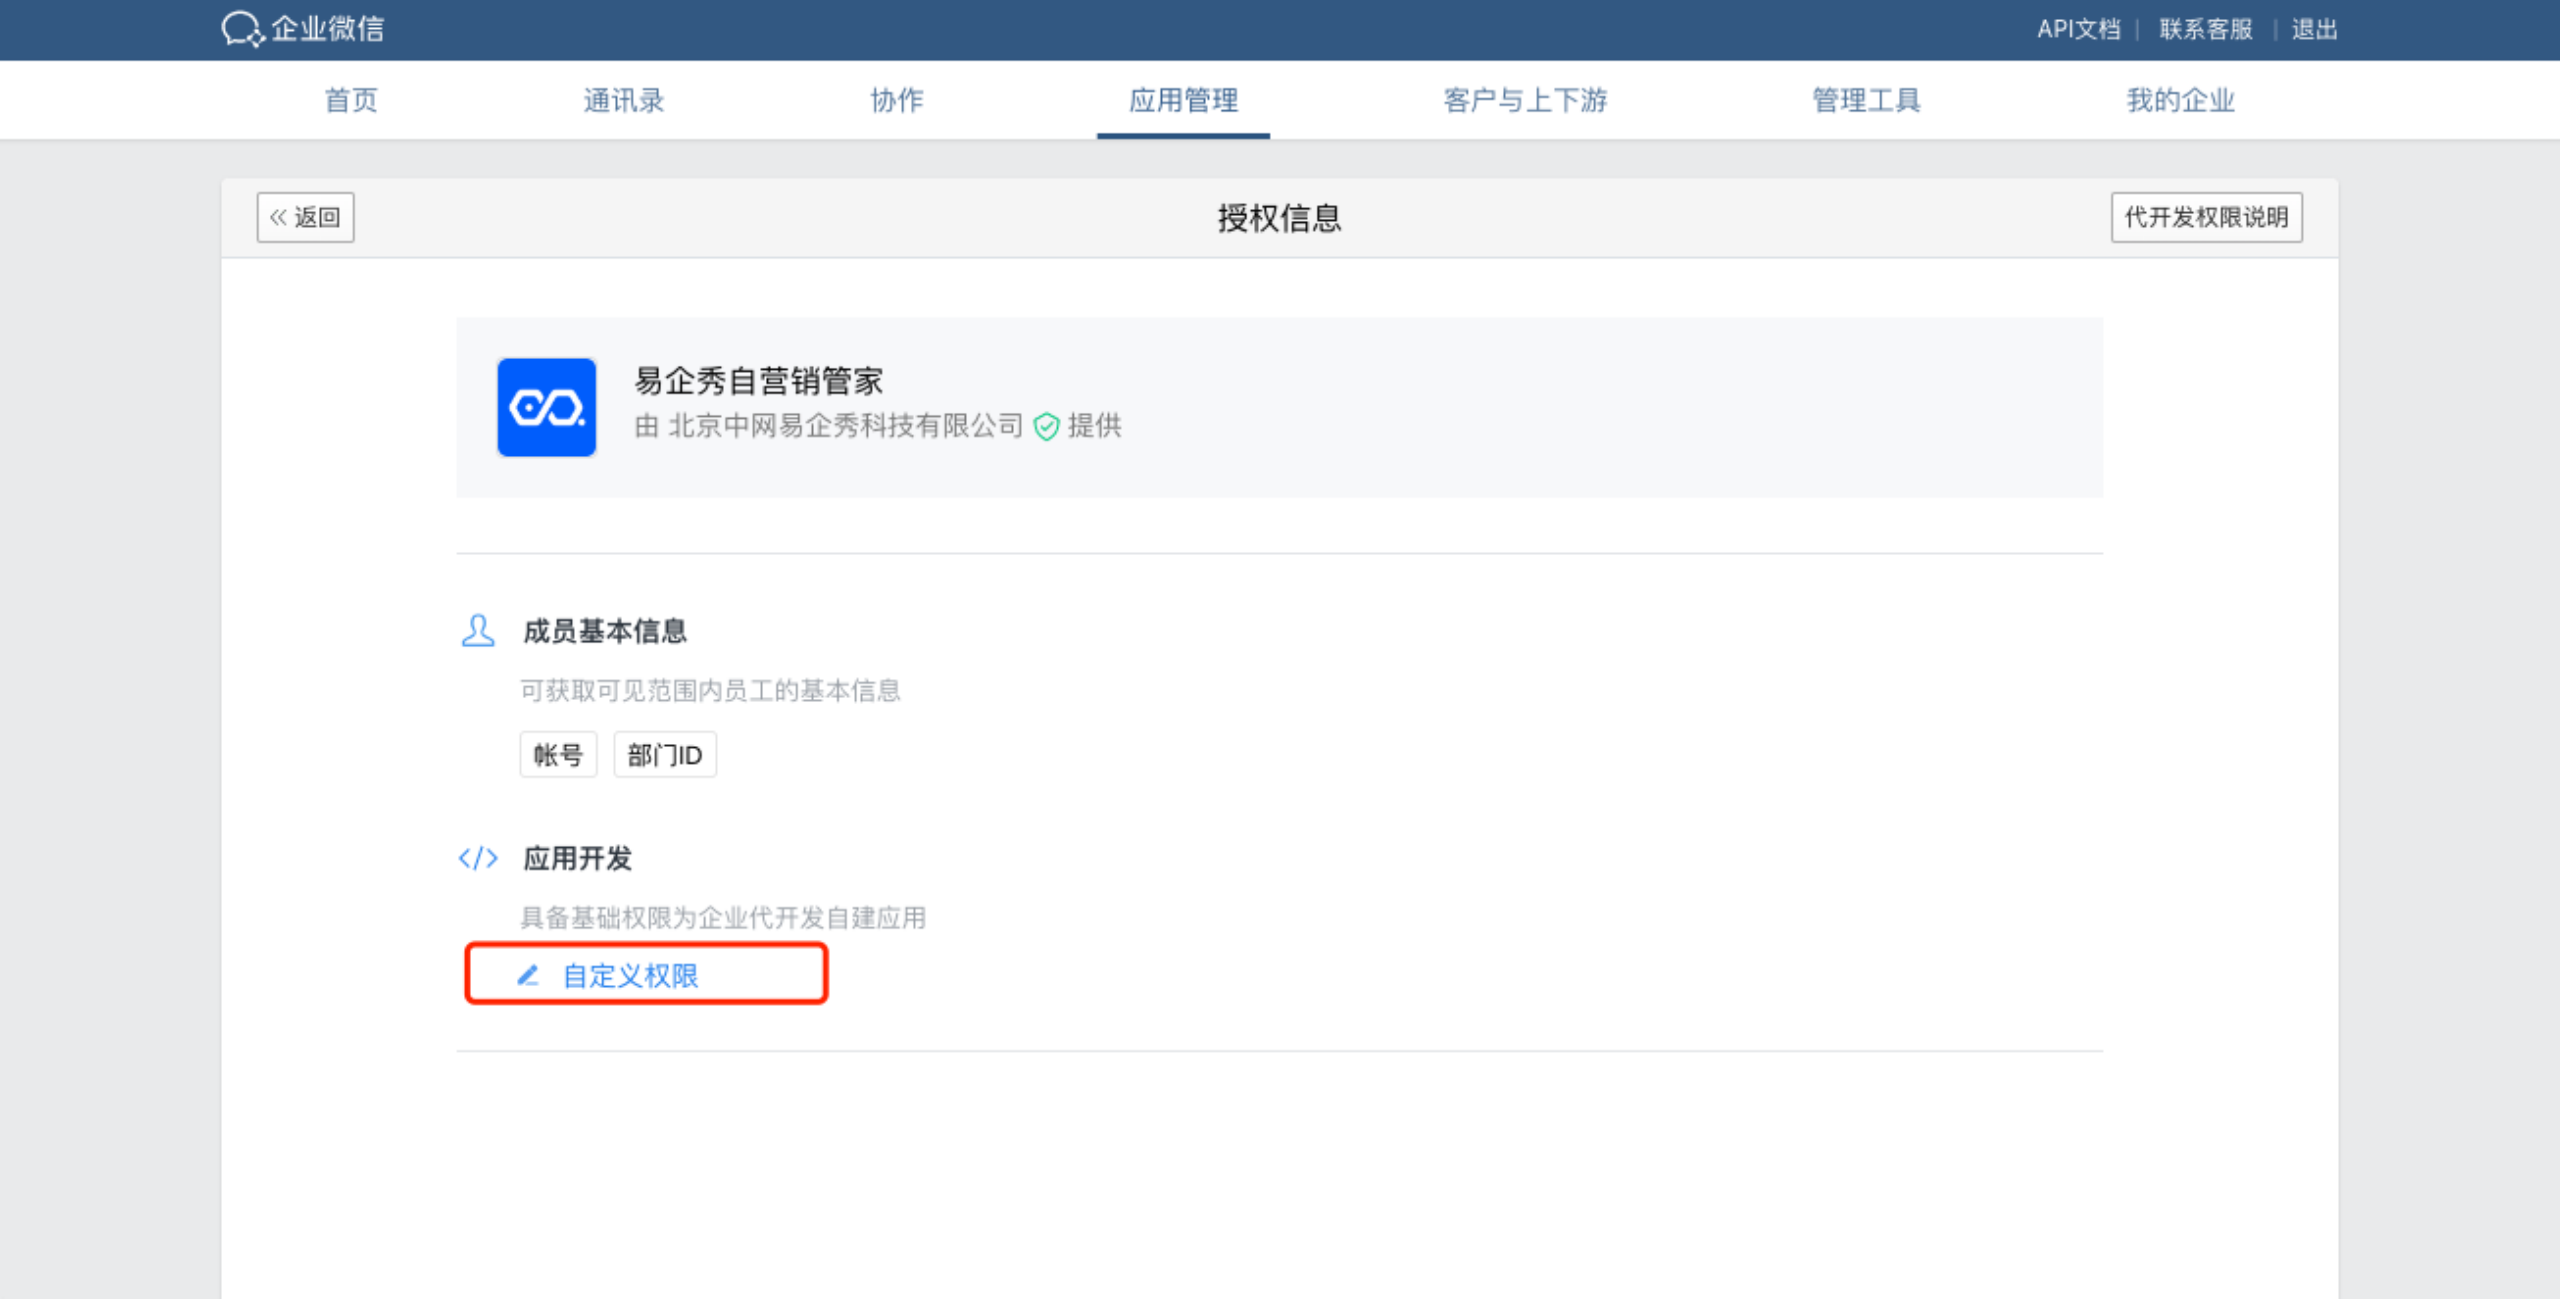This screenshot has height=1299, width=2560.
Task: Click the 成员基本信息 heading
Action: [x=605, y=631]
